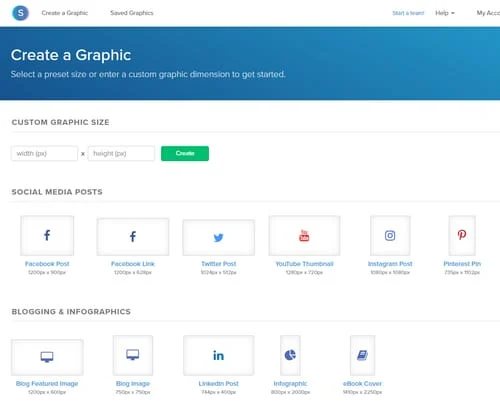Open the Facebook Link text link

click(133, 264)
